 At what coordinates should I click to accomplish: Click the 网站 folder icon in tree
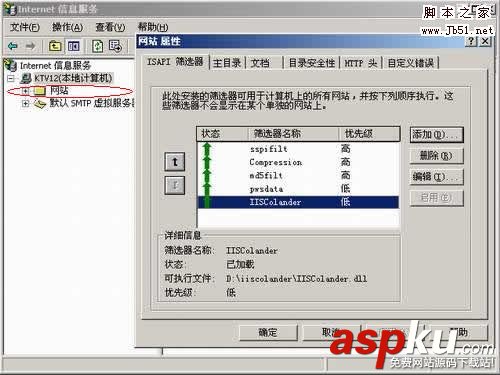pyautogui.click(x=40, y=90)
